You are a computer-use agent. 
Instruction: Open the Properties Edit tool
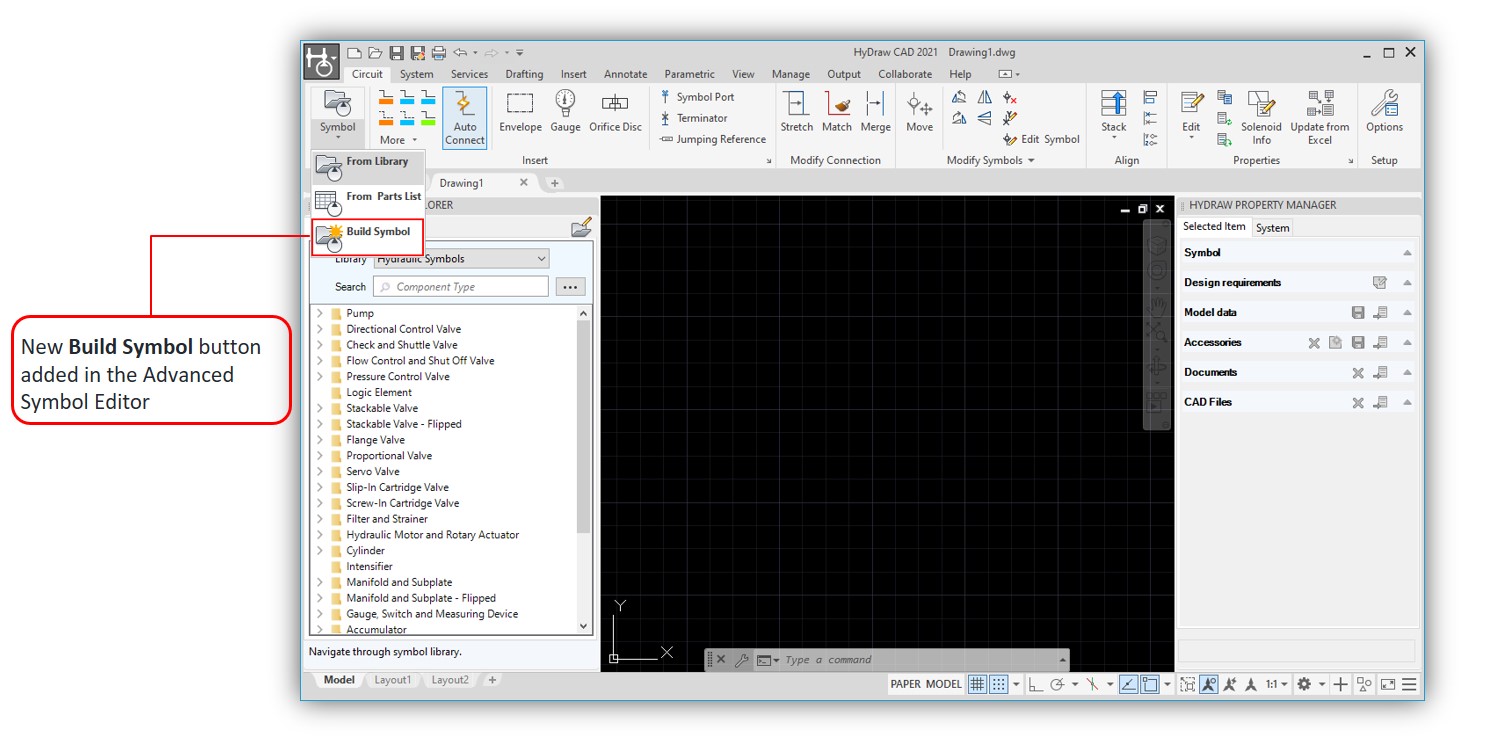pyautogui.click(x=1191, y=114)
